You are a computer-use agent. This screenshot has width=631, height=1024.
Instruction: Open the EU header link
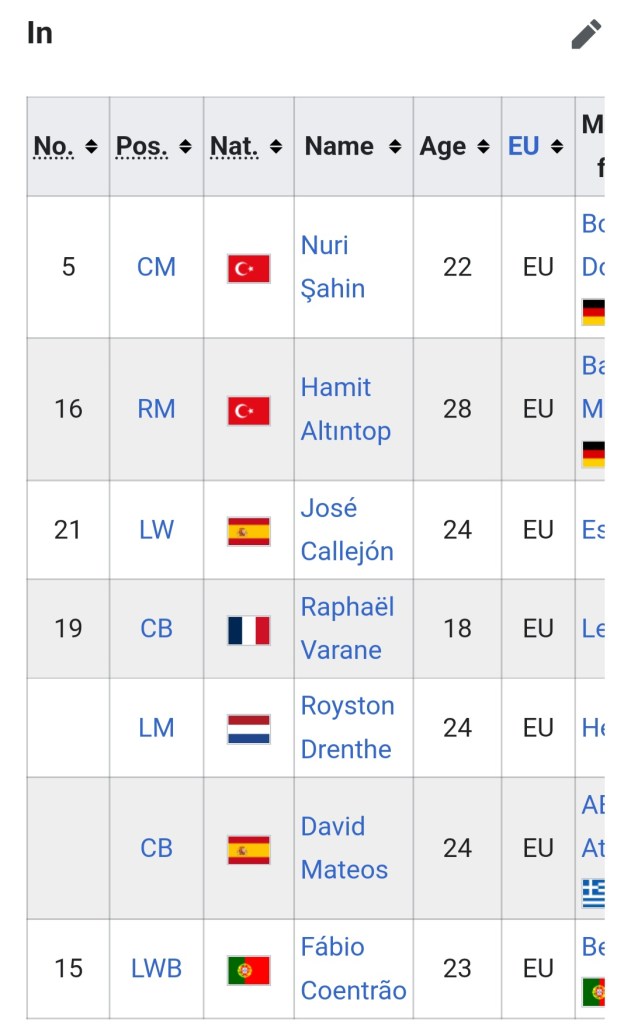coord(523,146)
